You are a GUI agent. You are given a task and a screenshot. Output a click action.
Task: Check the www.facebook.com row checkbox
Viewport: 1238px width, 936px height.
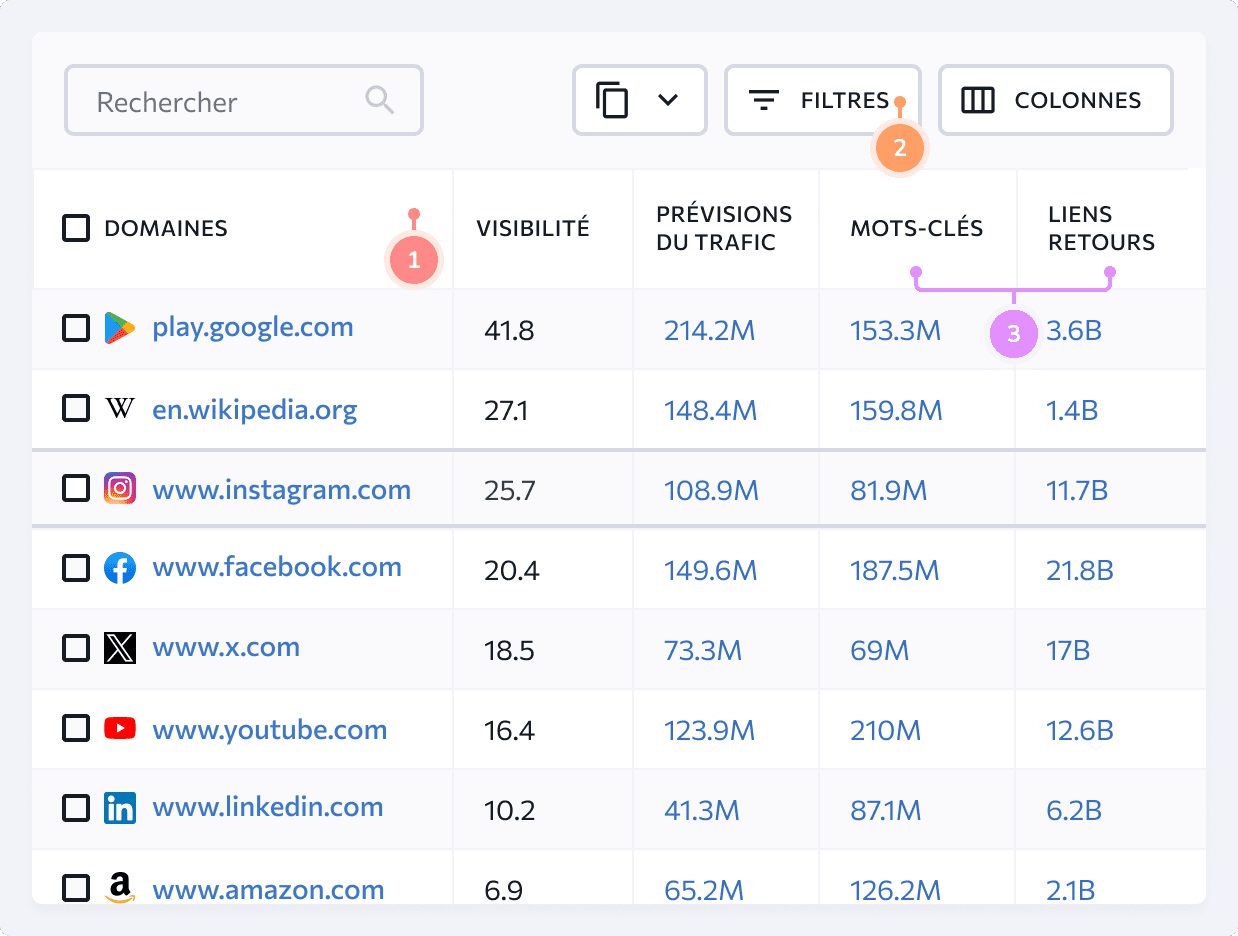[x=76, y=568]
